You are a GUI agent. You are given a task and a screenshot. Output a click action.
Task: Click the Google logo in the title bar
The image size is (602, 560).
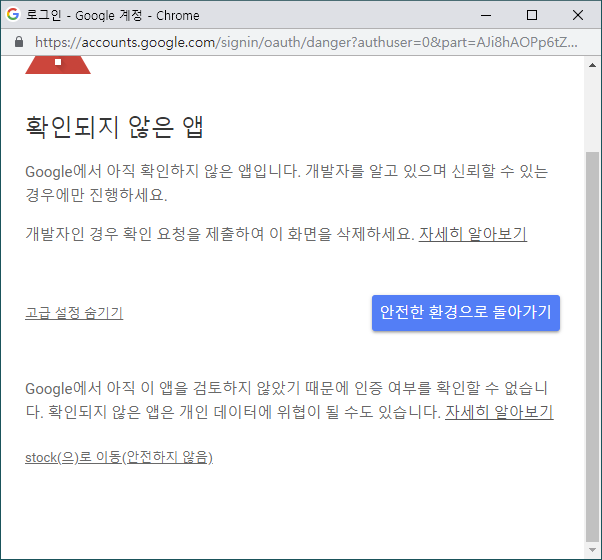[13, 15]
